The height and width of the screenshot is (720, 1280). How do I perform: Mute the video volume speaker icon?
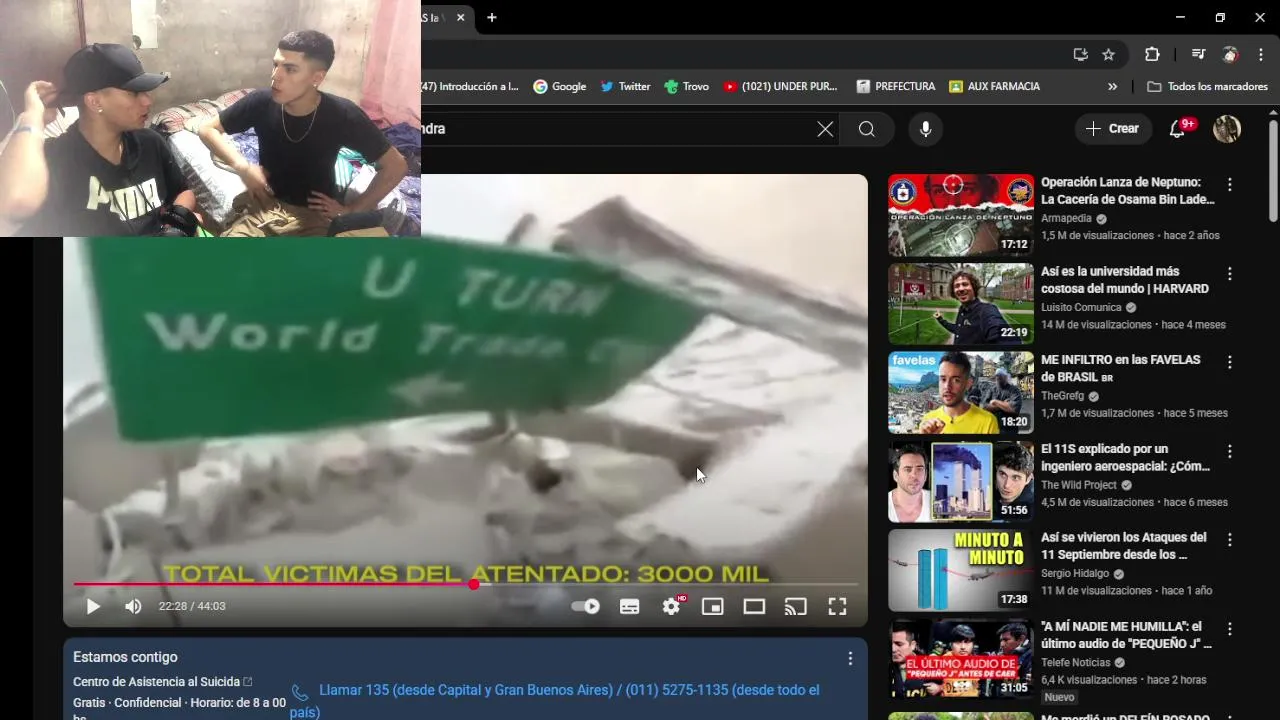point(133,606)
